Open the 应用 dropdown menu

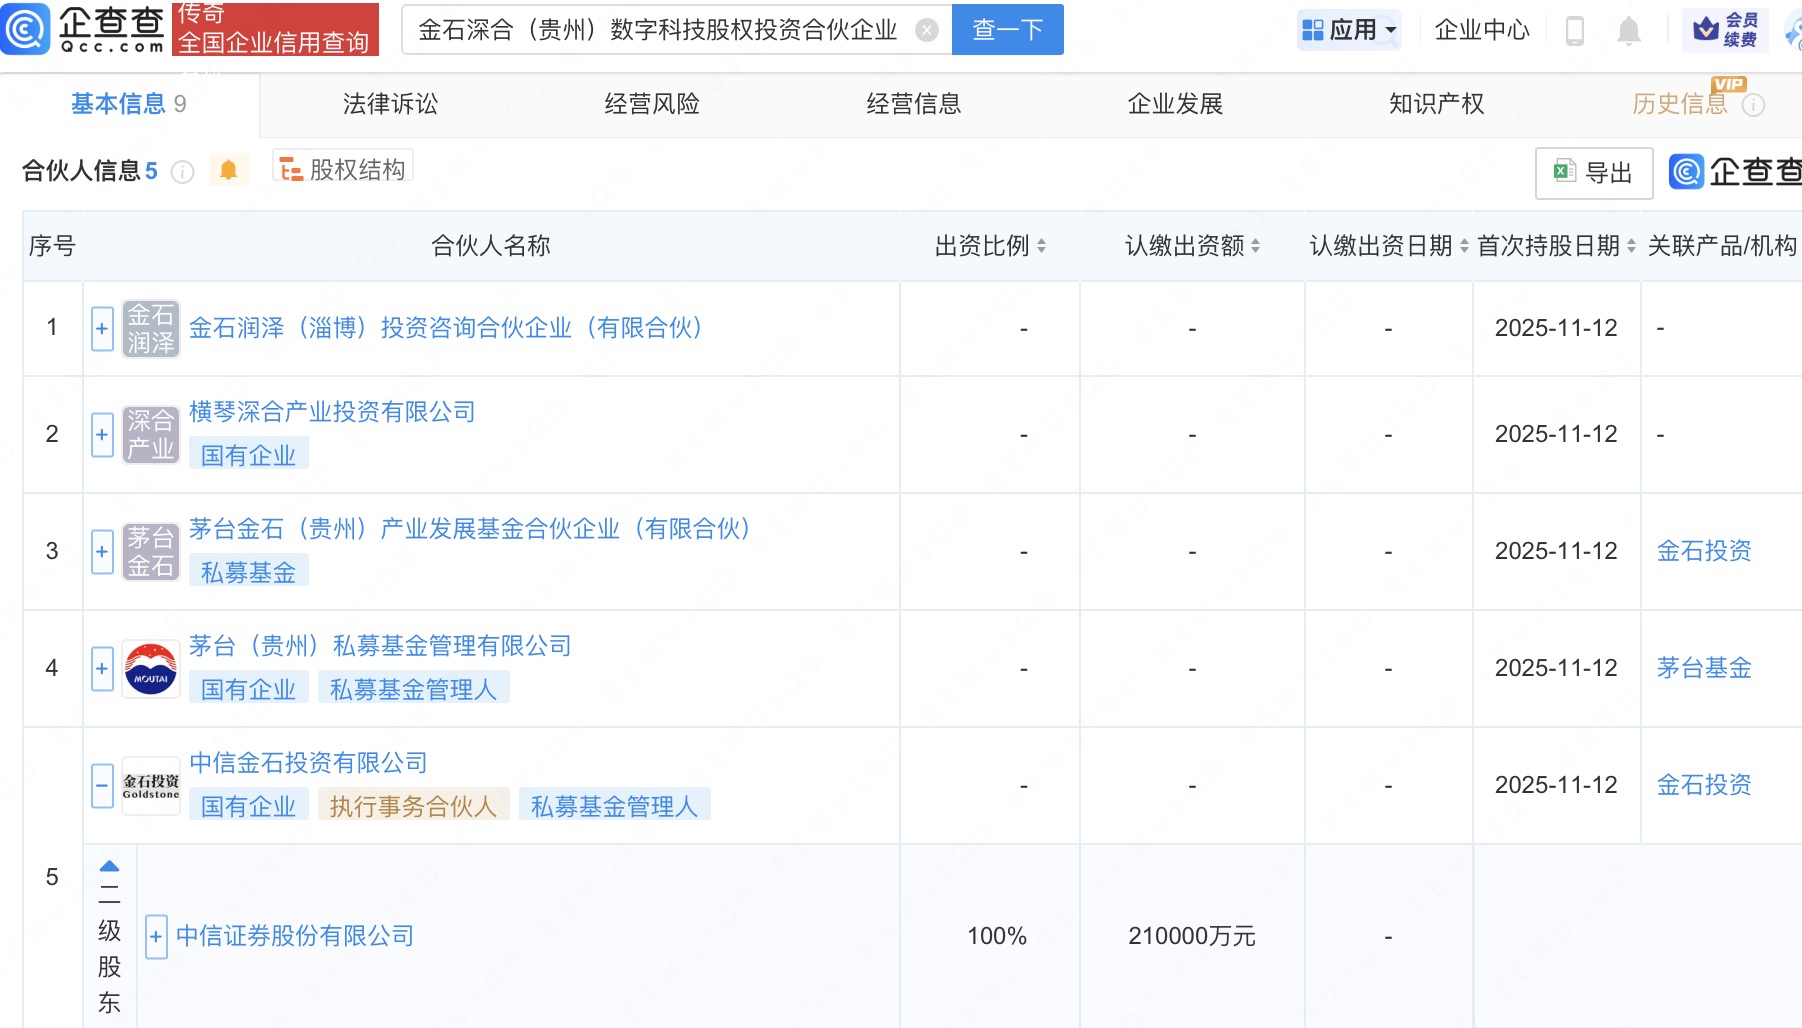(1349, 30)
